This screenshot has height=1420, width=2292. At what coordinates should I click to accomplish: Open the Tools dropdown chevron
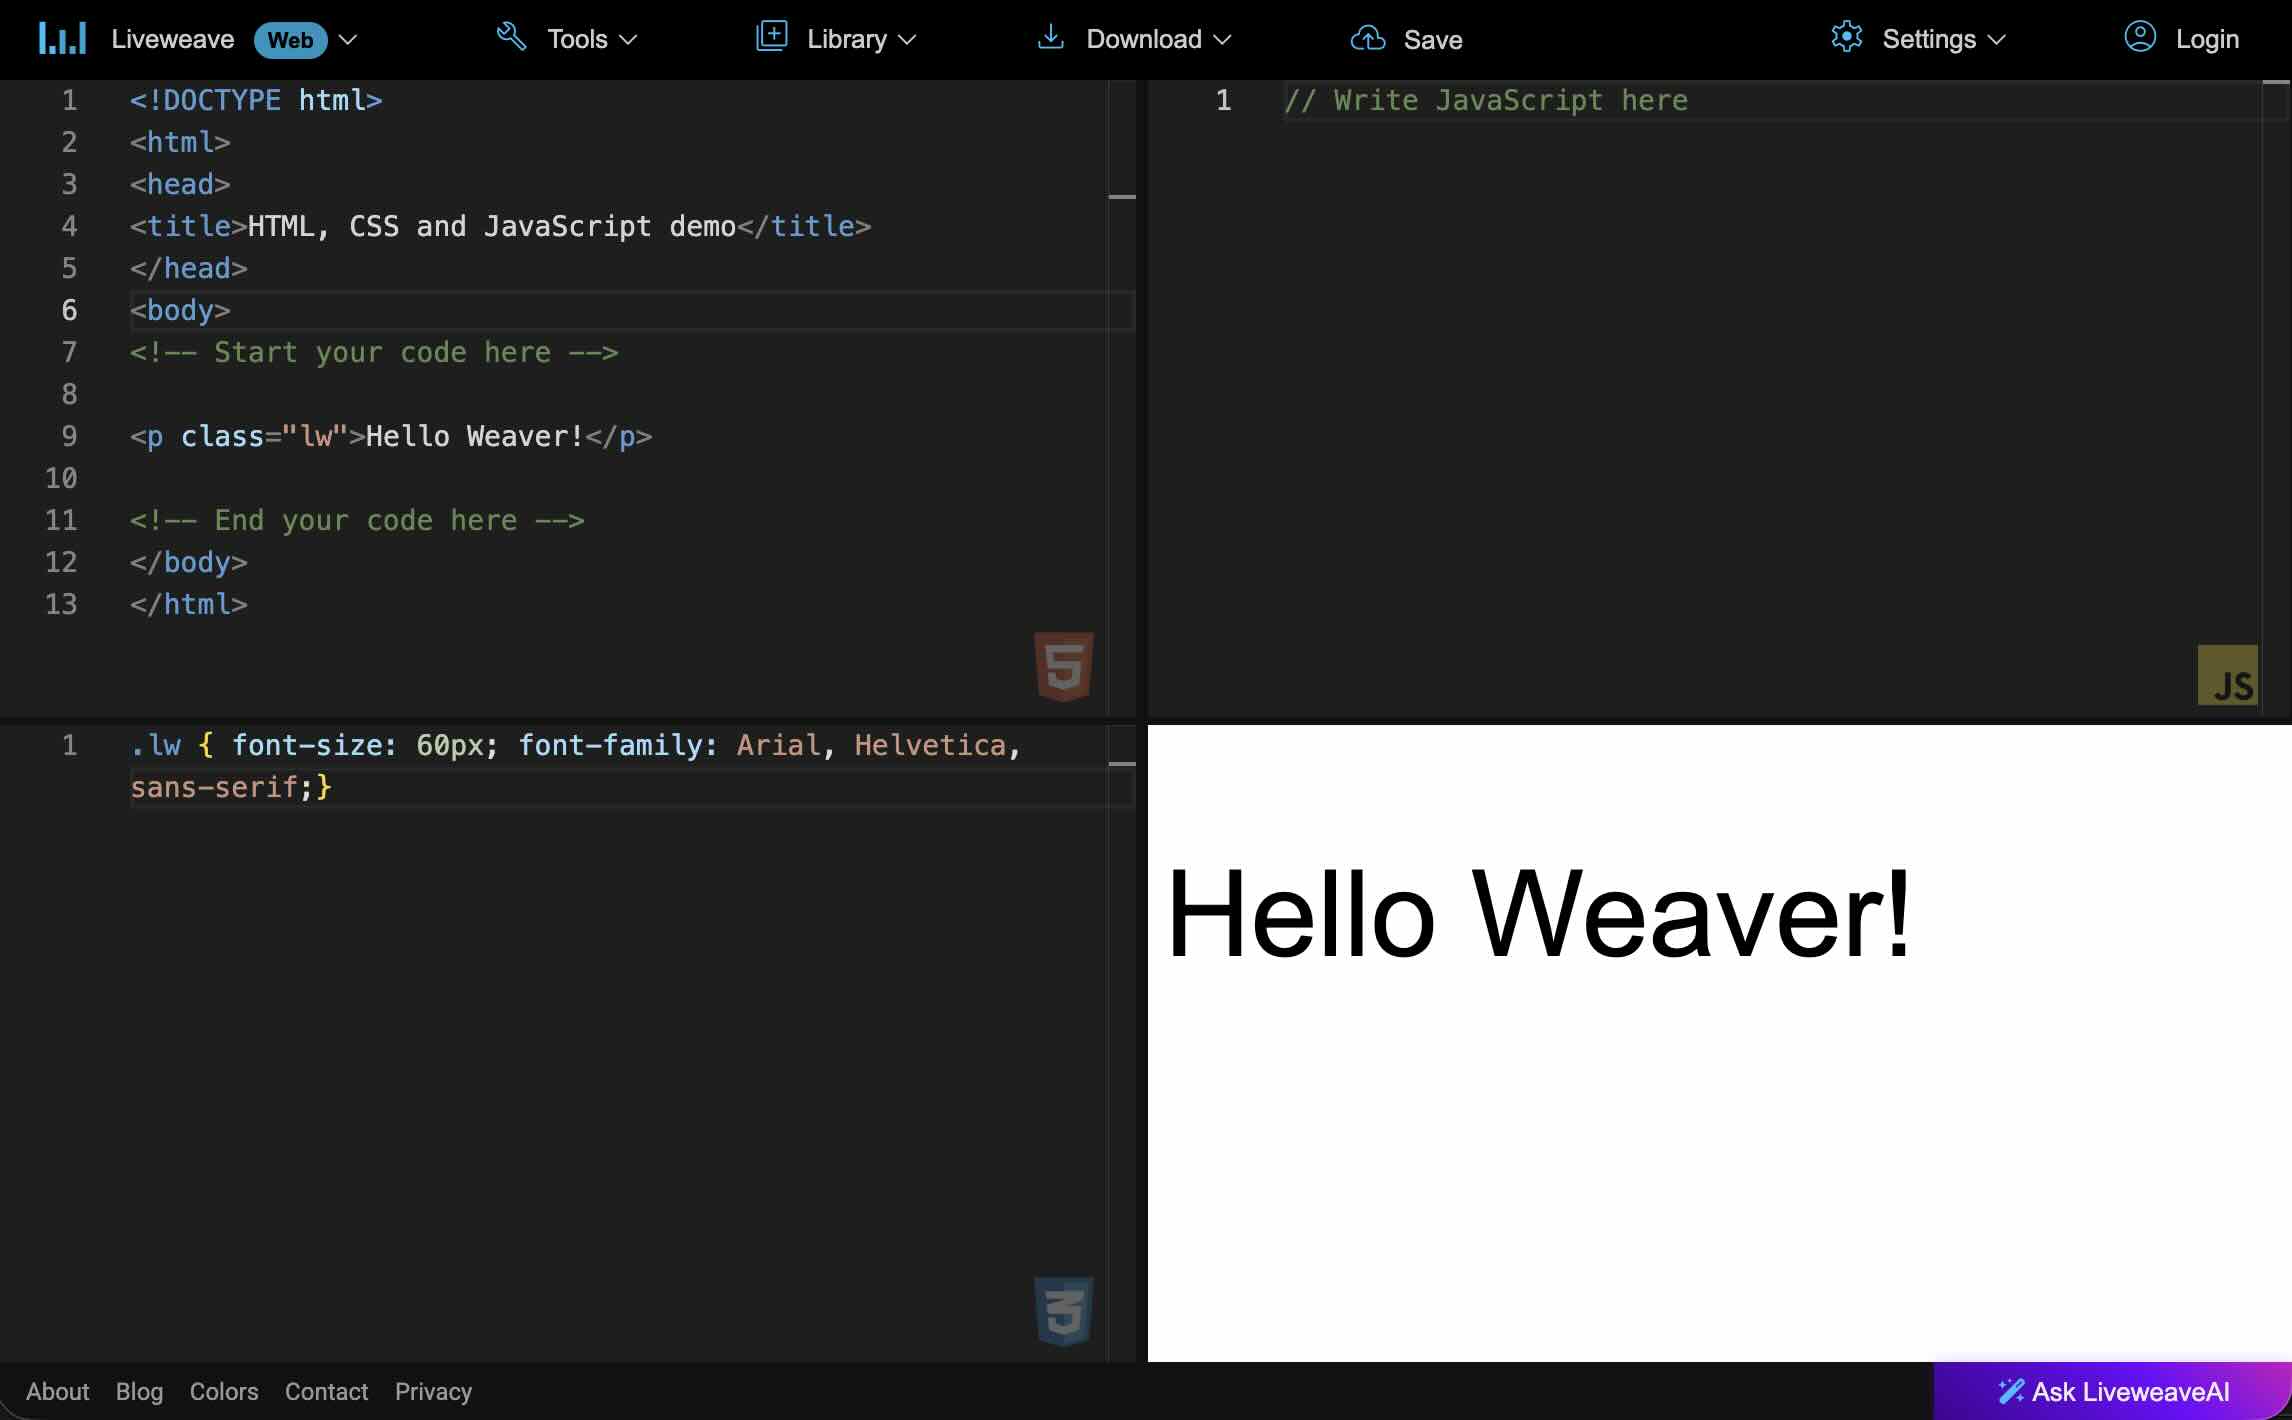click(628, 40)
